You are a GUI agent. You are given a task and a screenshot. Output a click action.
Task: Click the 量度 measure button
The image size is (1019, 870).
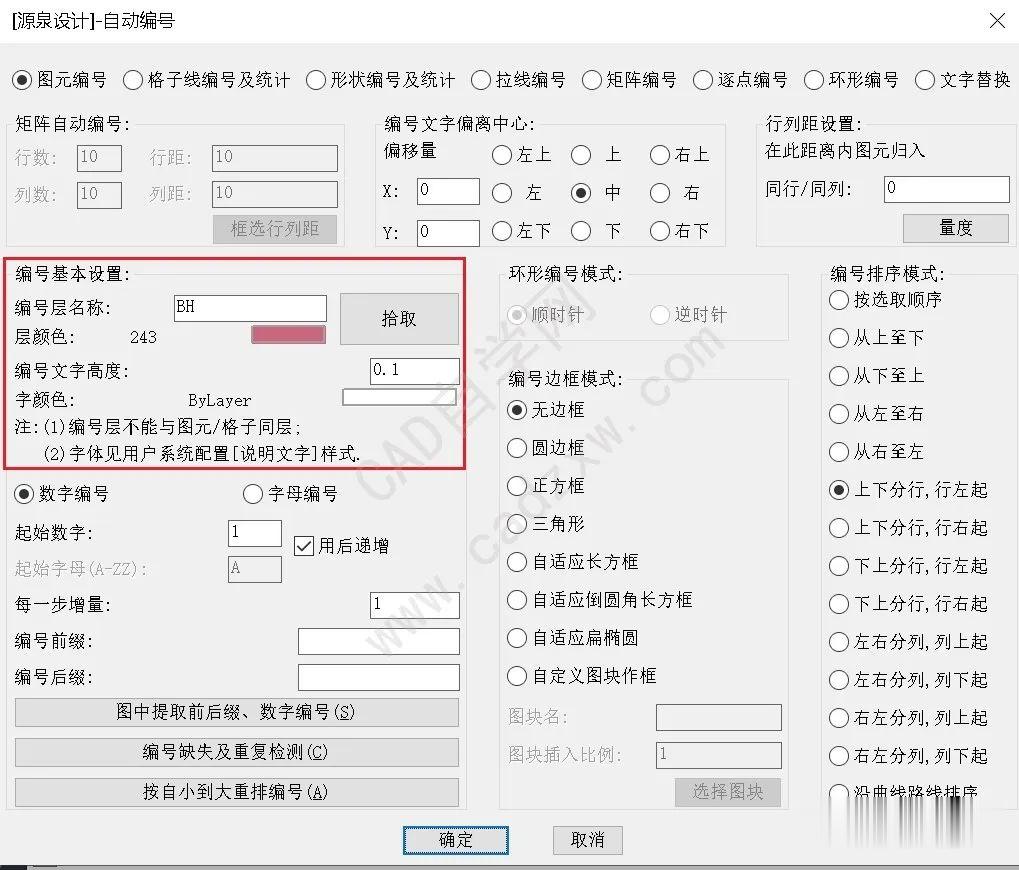pyautogui.click(x=955, y=228)
